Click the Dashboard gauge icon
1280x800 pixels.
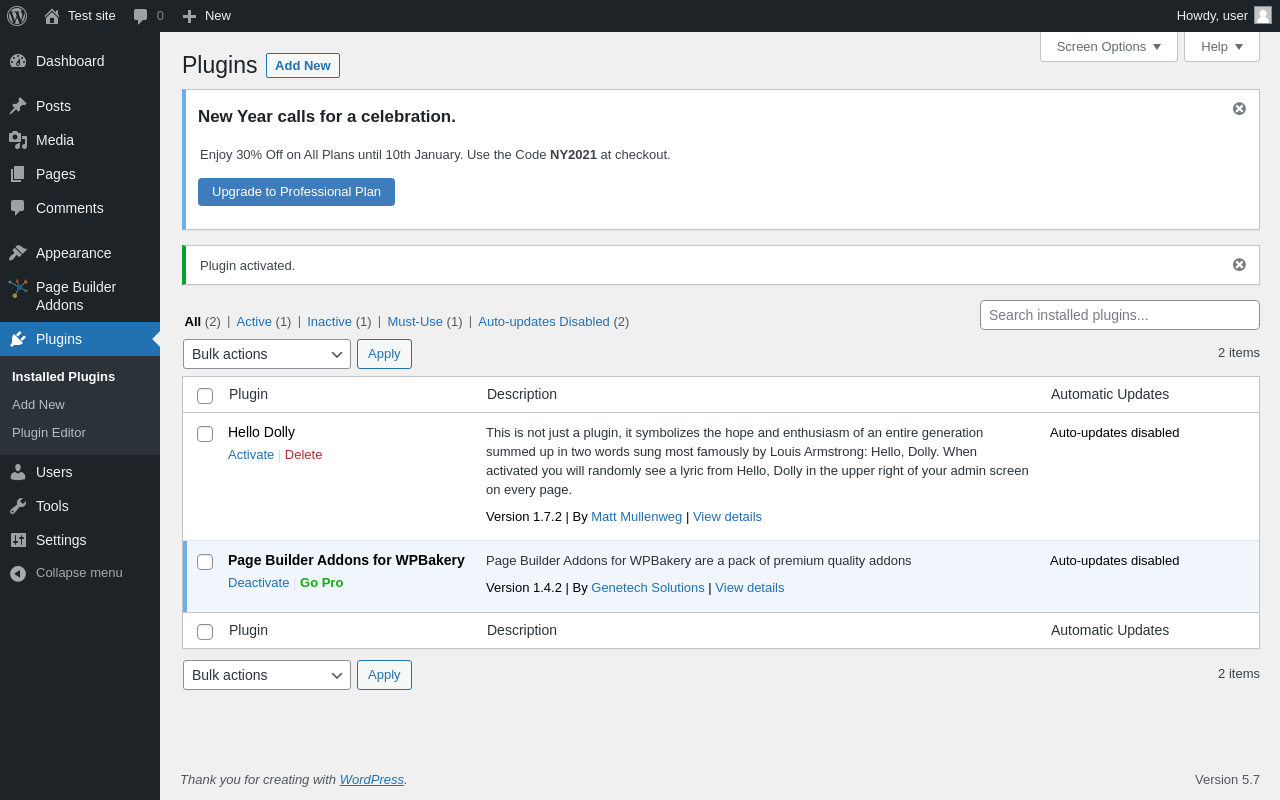(x=18, y=61)
